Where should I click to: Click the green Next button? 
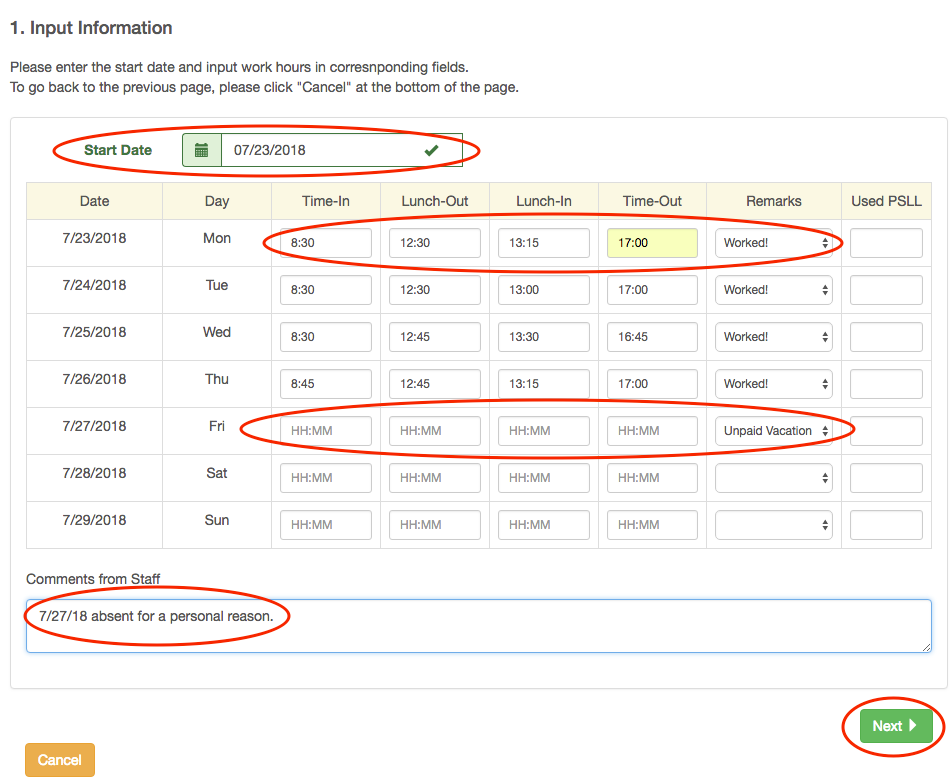[887, 726]
